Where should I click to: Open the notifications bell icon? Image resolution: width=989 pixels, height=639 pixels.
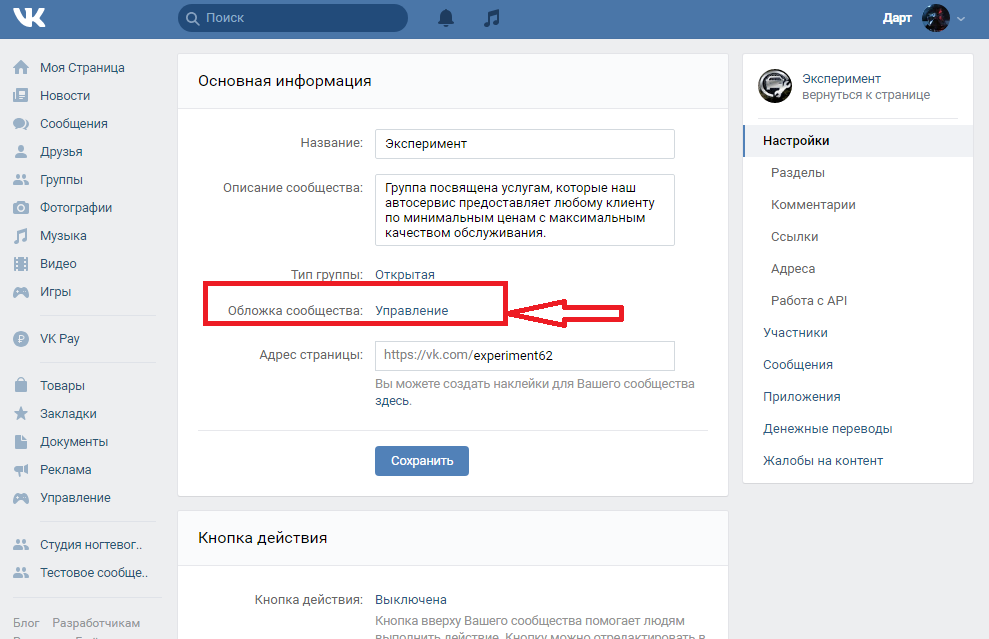446,18
